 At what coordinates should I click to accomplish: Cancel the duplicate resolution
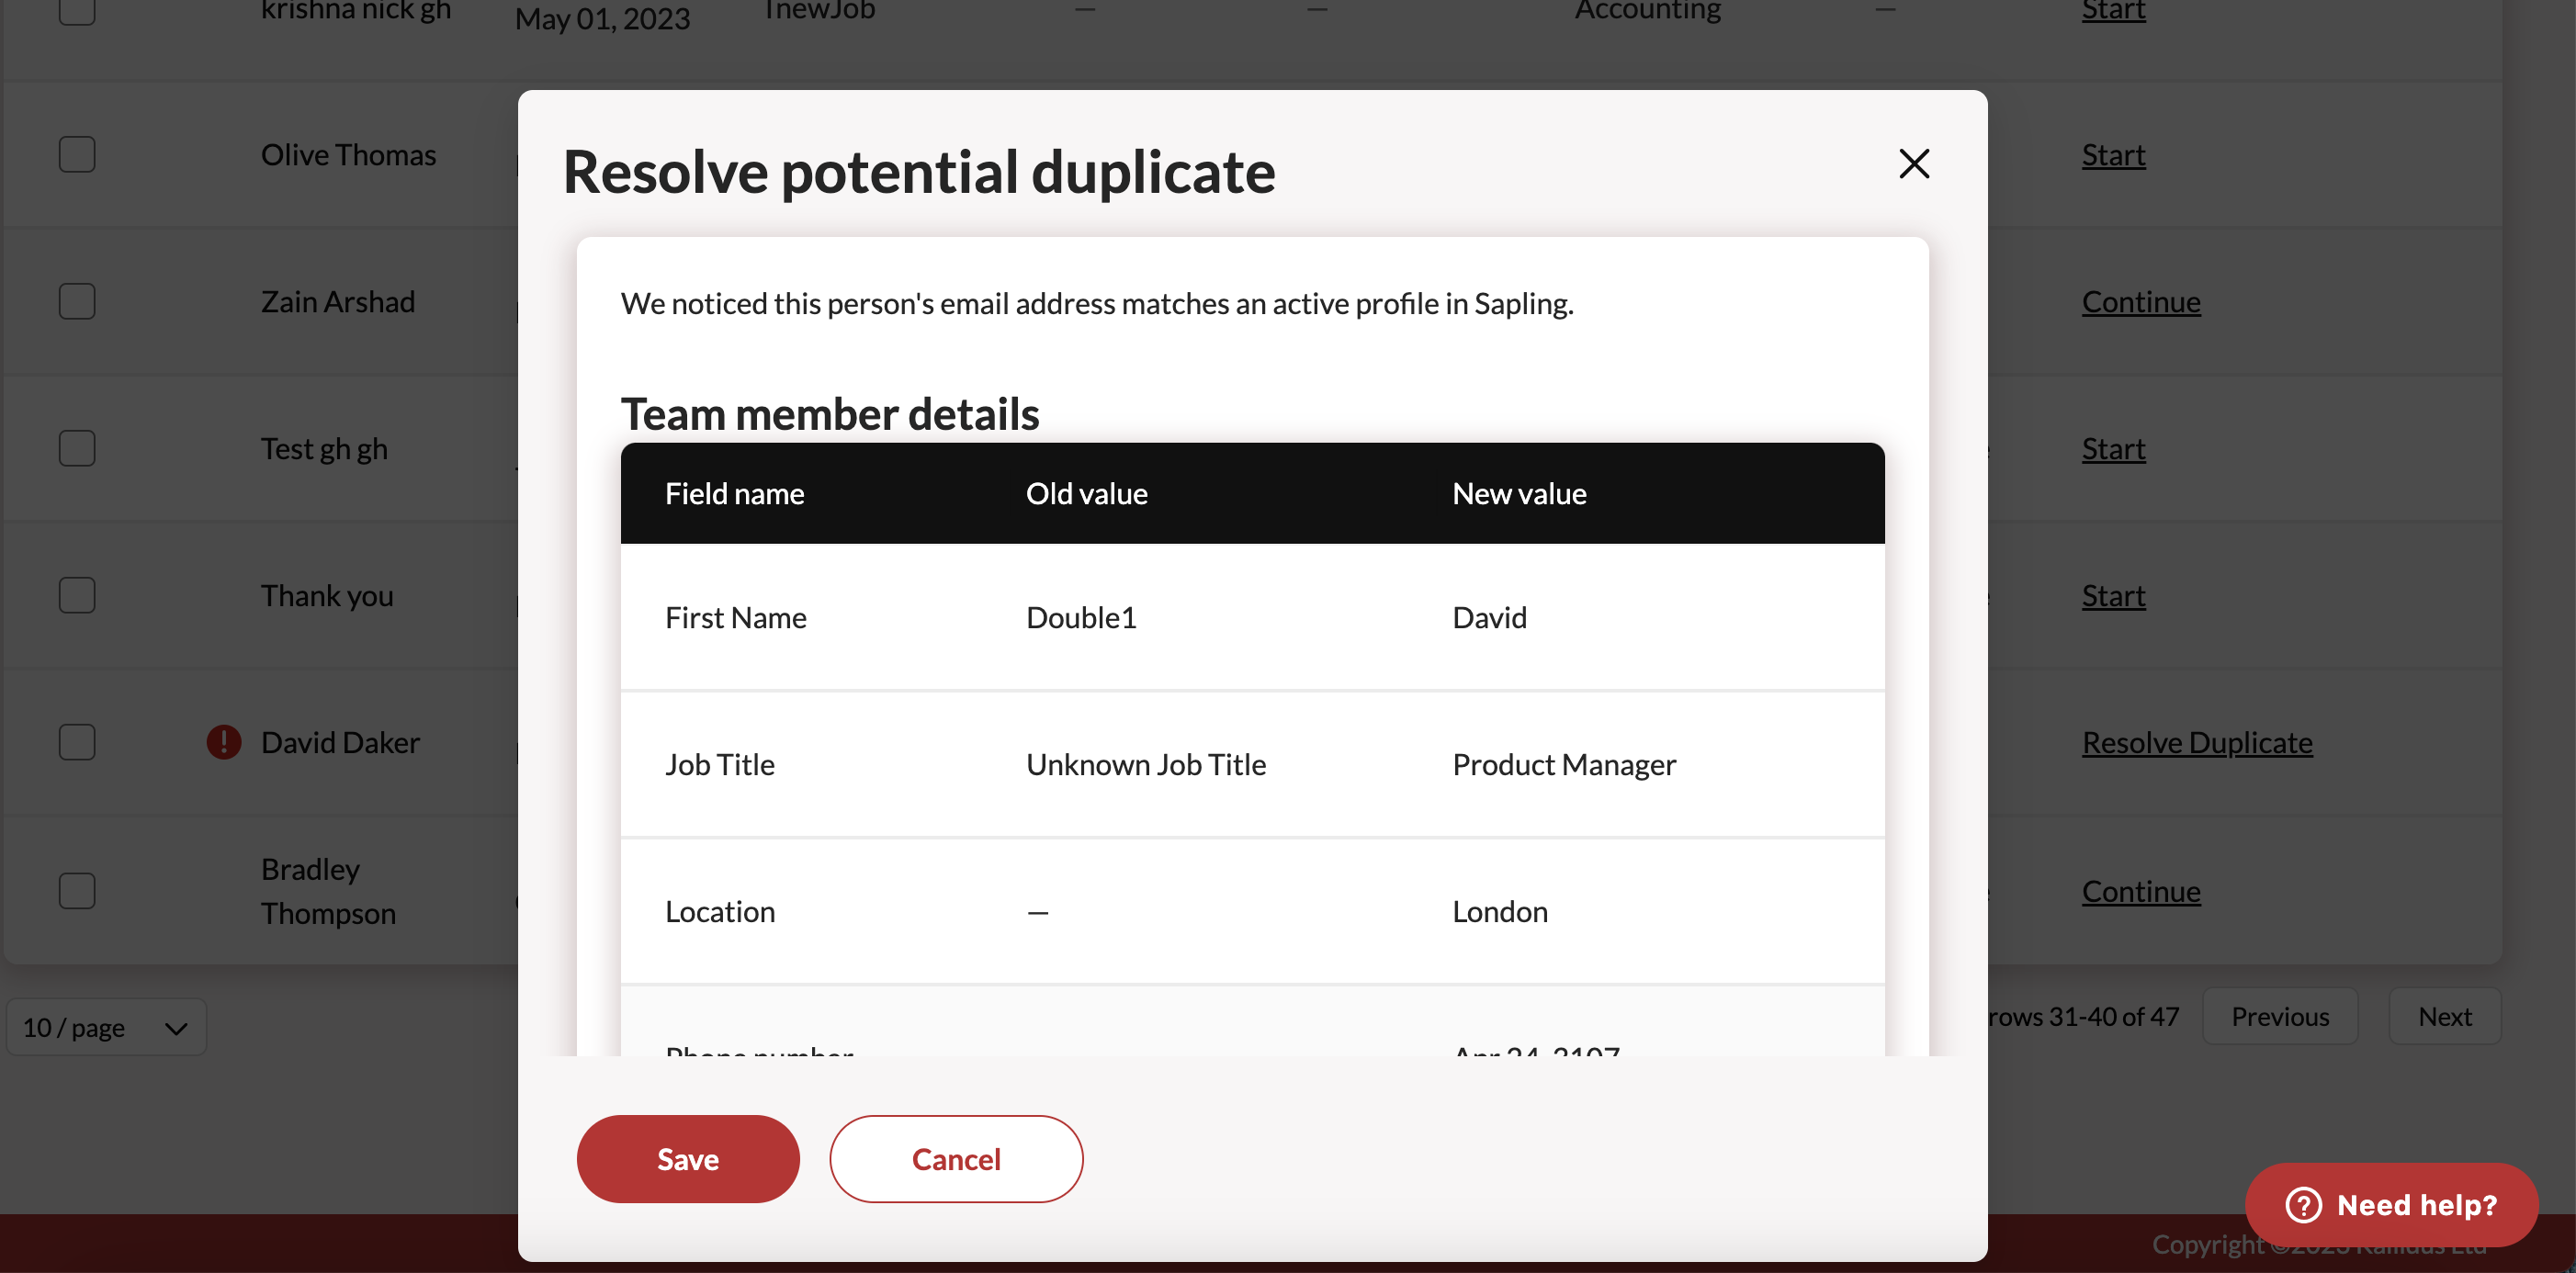[955, 1159]
